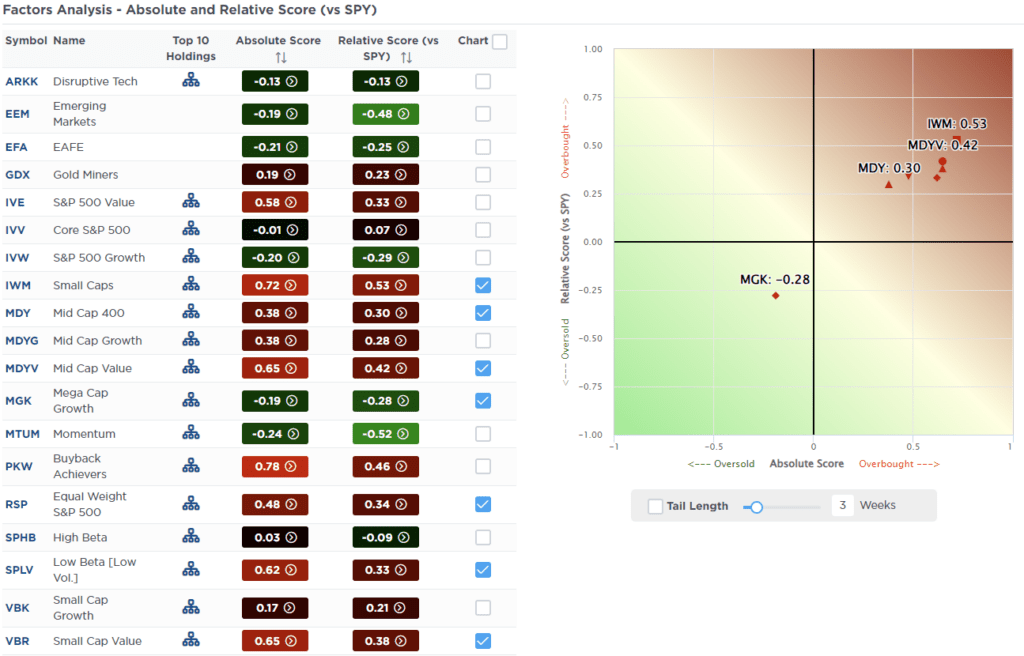Show MDY top 10 holdings icon
1024x656 pixels.
coord(191,312)
